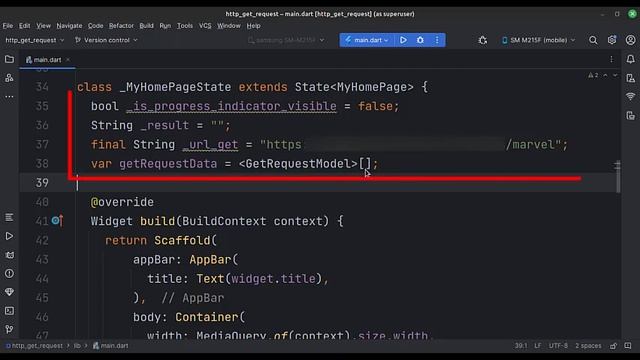The width and height of the screenshot is (640, 360).
Task: Click _is_progress_indicator_visible on line 35
Action: point(231,106)
